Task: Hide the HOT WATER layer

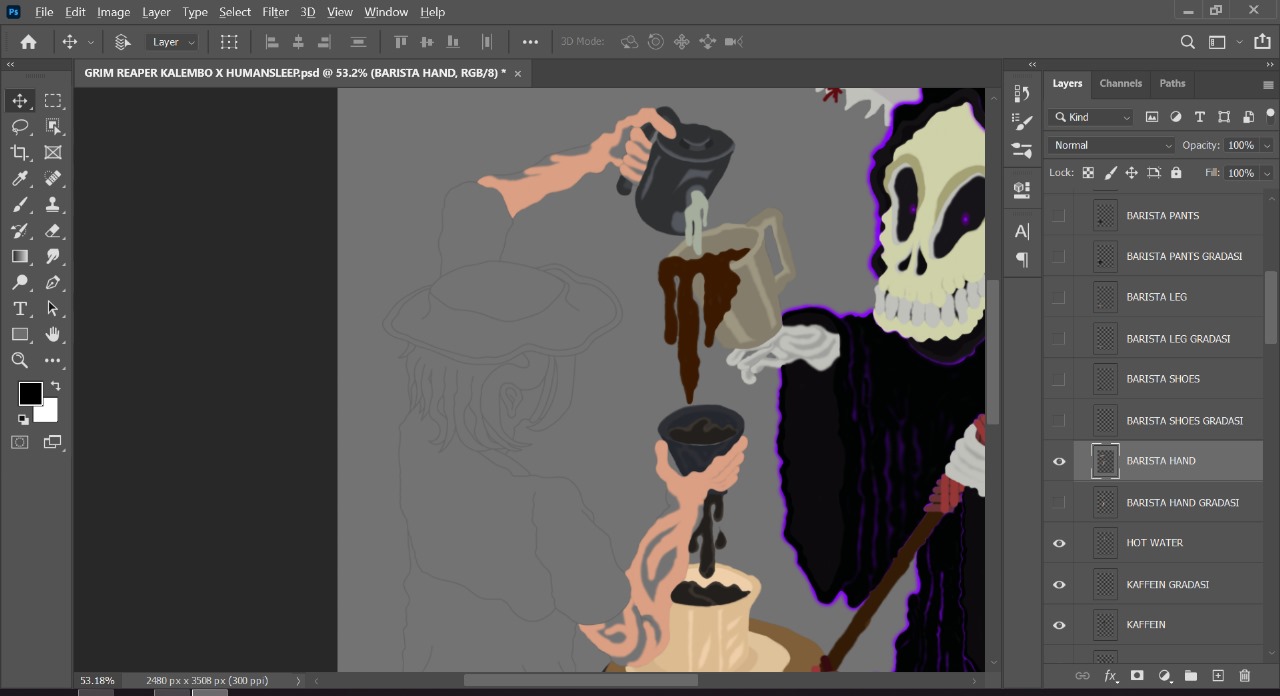Action: tap(1059, 543)
